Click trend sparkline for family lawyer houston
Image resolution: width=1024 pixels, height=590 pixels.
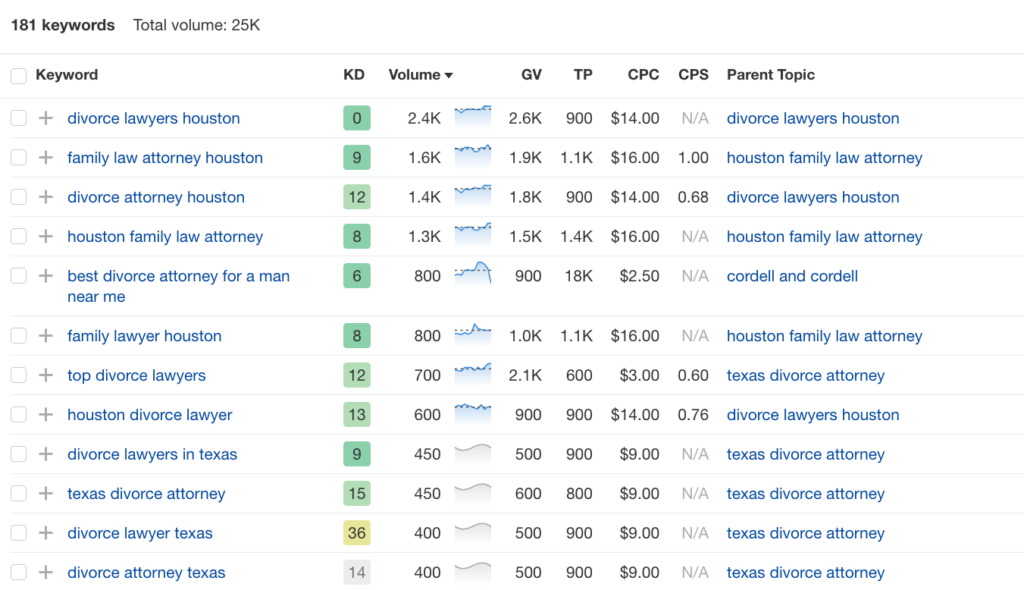(472, 335)
